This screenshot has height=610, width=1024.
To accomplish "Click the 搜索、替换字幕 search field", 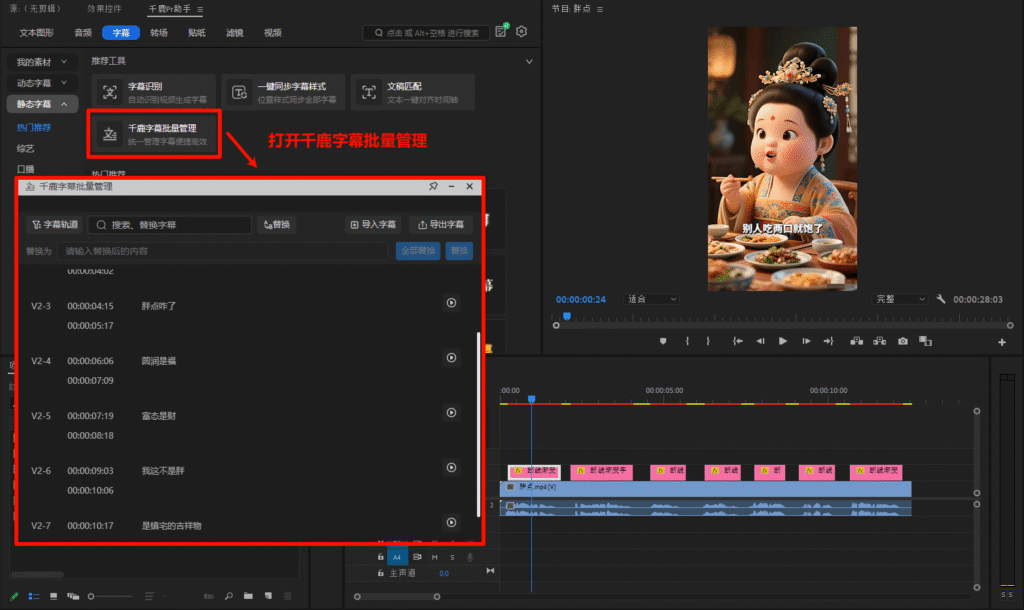I will point(170,225).
